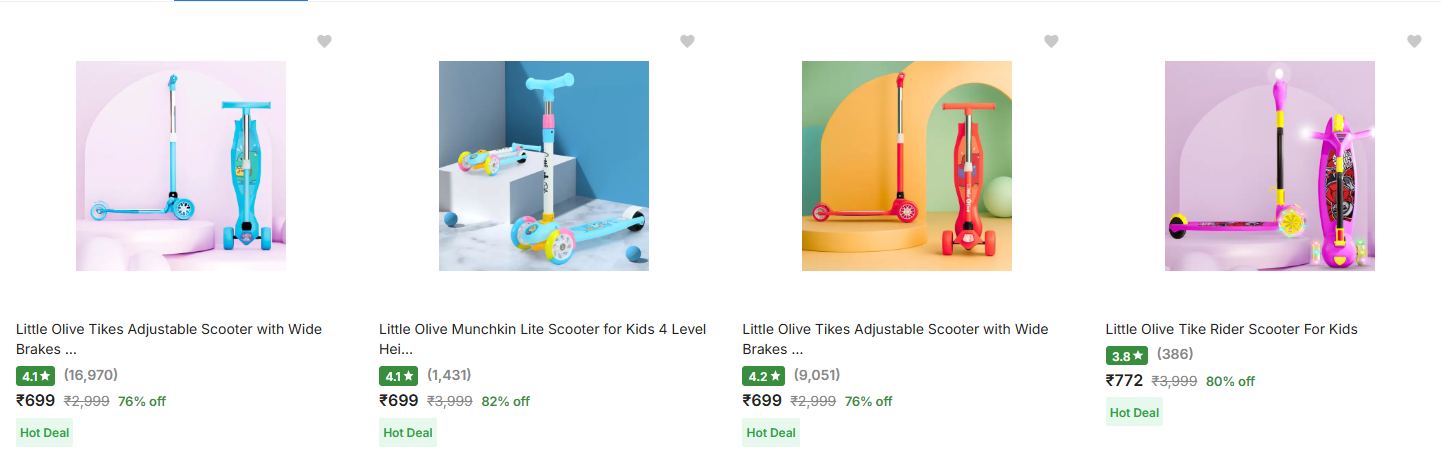Add Tike Rider Scooter to wishlist heart
The height and width of the screenshot is (468, 1441).
(1414, 41)
